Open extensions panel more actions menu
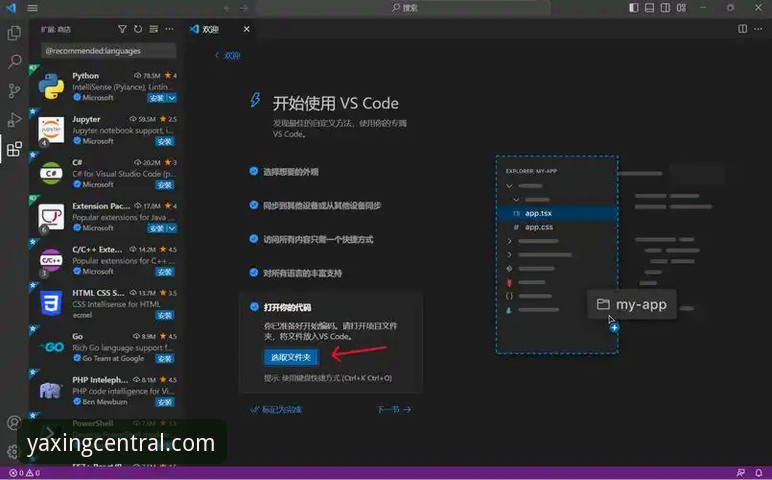The image size is (772, 480). coord(169,29)
